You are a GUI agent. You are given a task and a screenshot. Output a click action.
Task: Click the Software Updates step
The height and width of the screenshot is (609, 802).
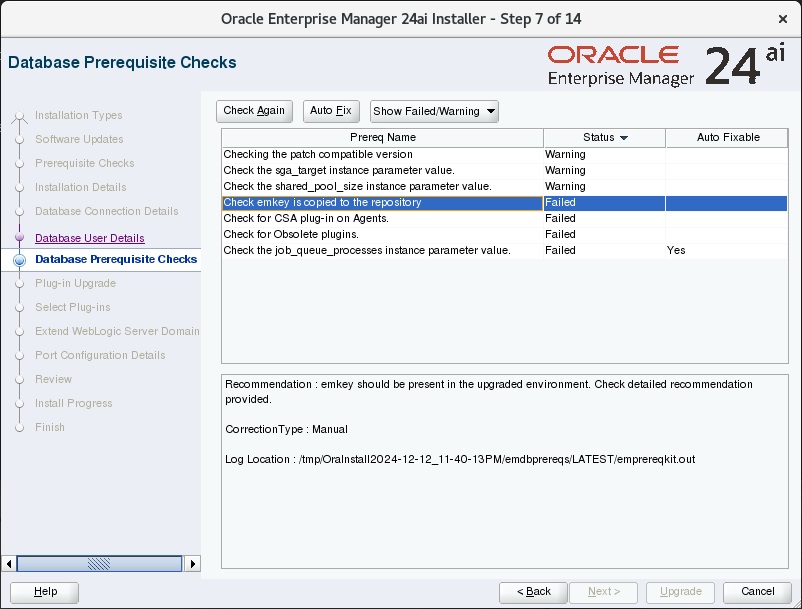coord(79,140)
